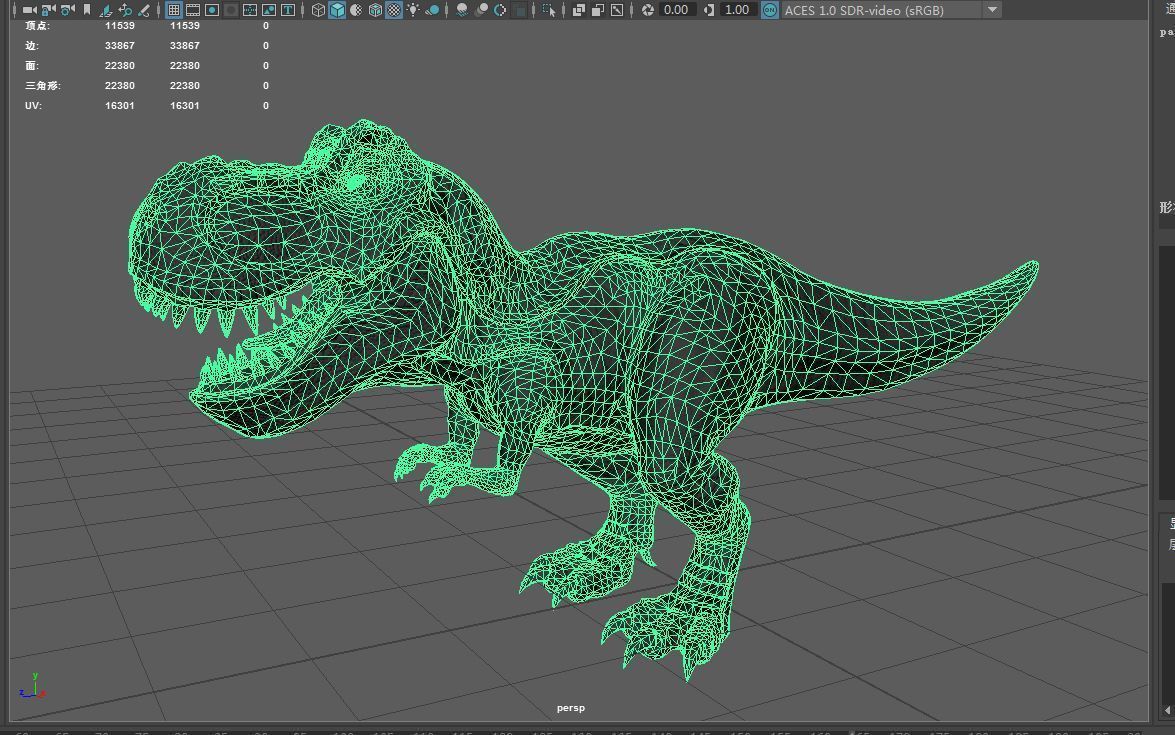Viewport: 1175px width, 735px height.
Task: Click the exposure field showing 0.00
Action: 676,10
